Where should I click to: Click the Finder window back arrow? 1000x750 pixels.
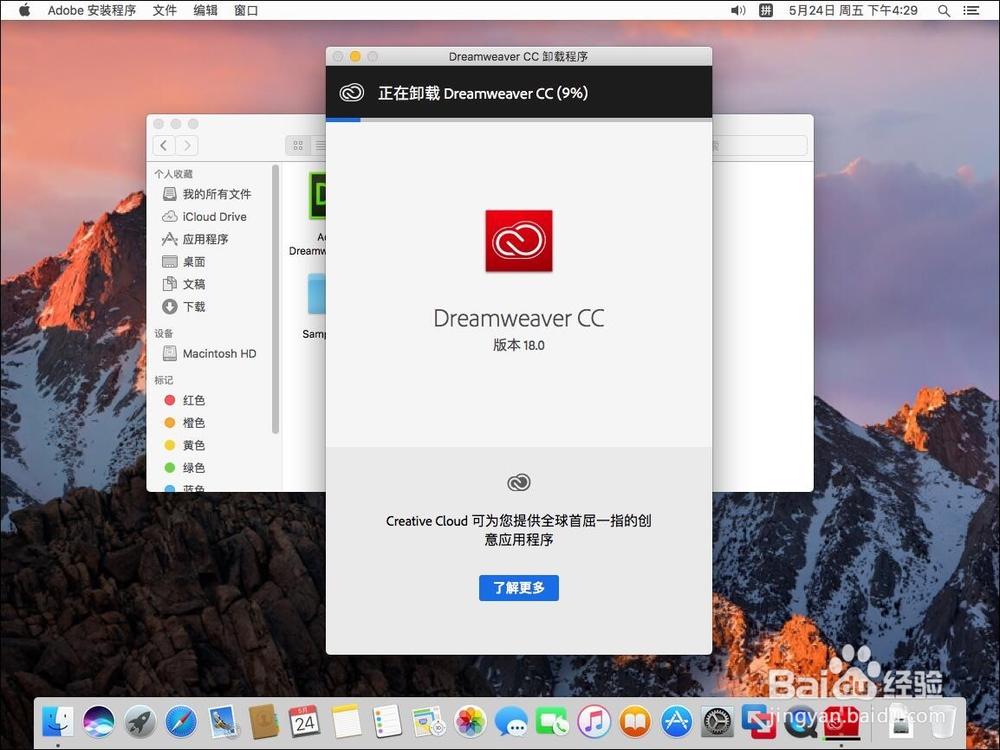[x=164, y=145]
